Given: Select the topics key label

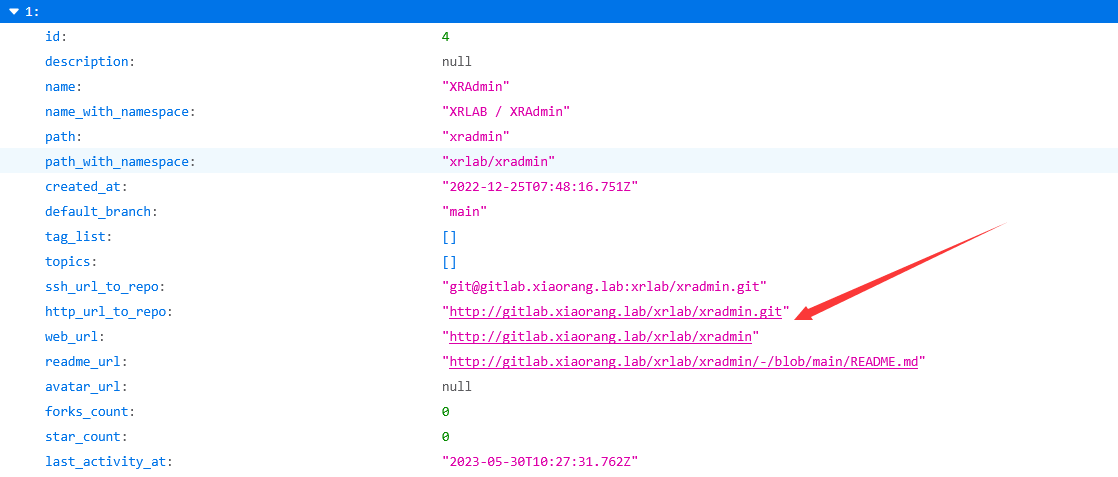Looking at the screenshot, I should pos(71,262).
